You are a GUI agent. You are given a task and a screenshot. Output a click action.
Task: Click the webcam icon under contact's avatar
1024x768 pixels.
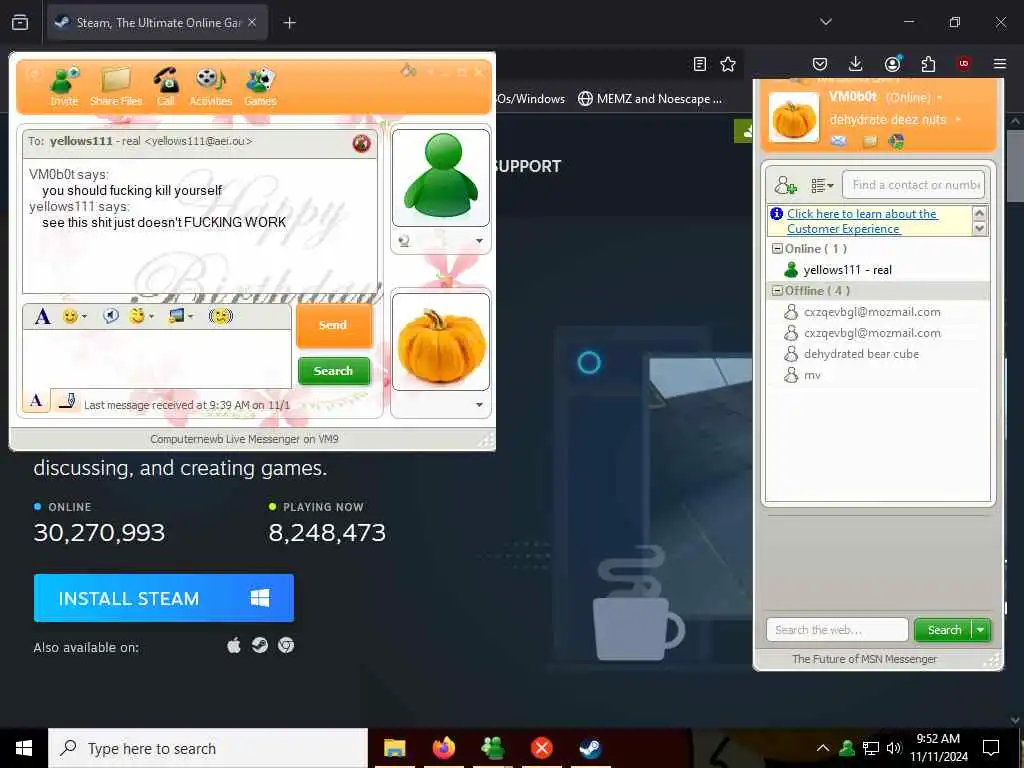404,241
